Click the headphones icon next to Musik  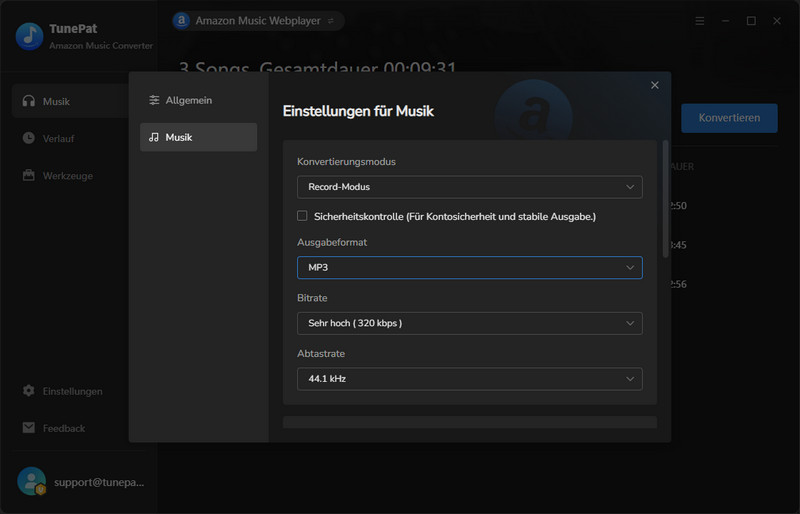tap(29, 101)
